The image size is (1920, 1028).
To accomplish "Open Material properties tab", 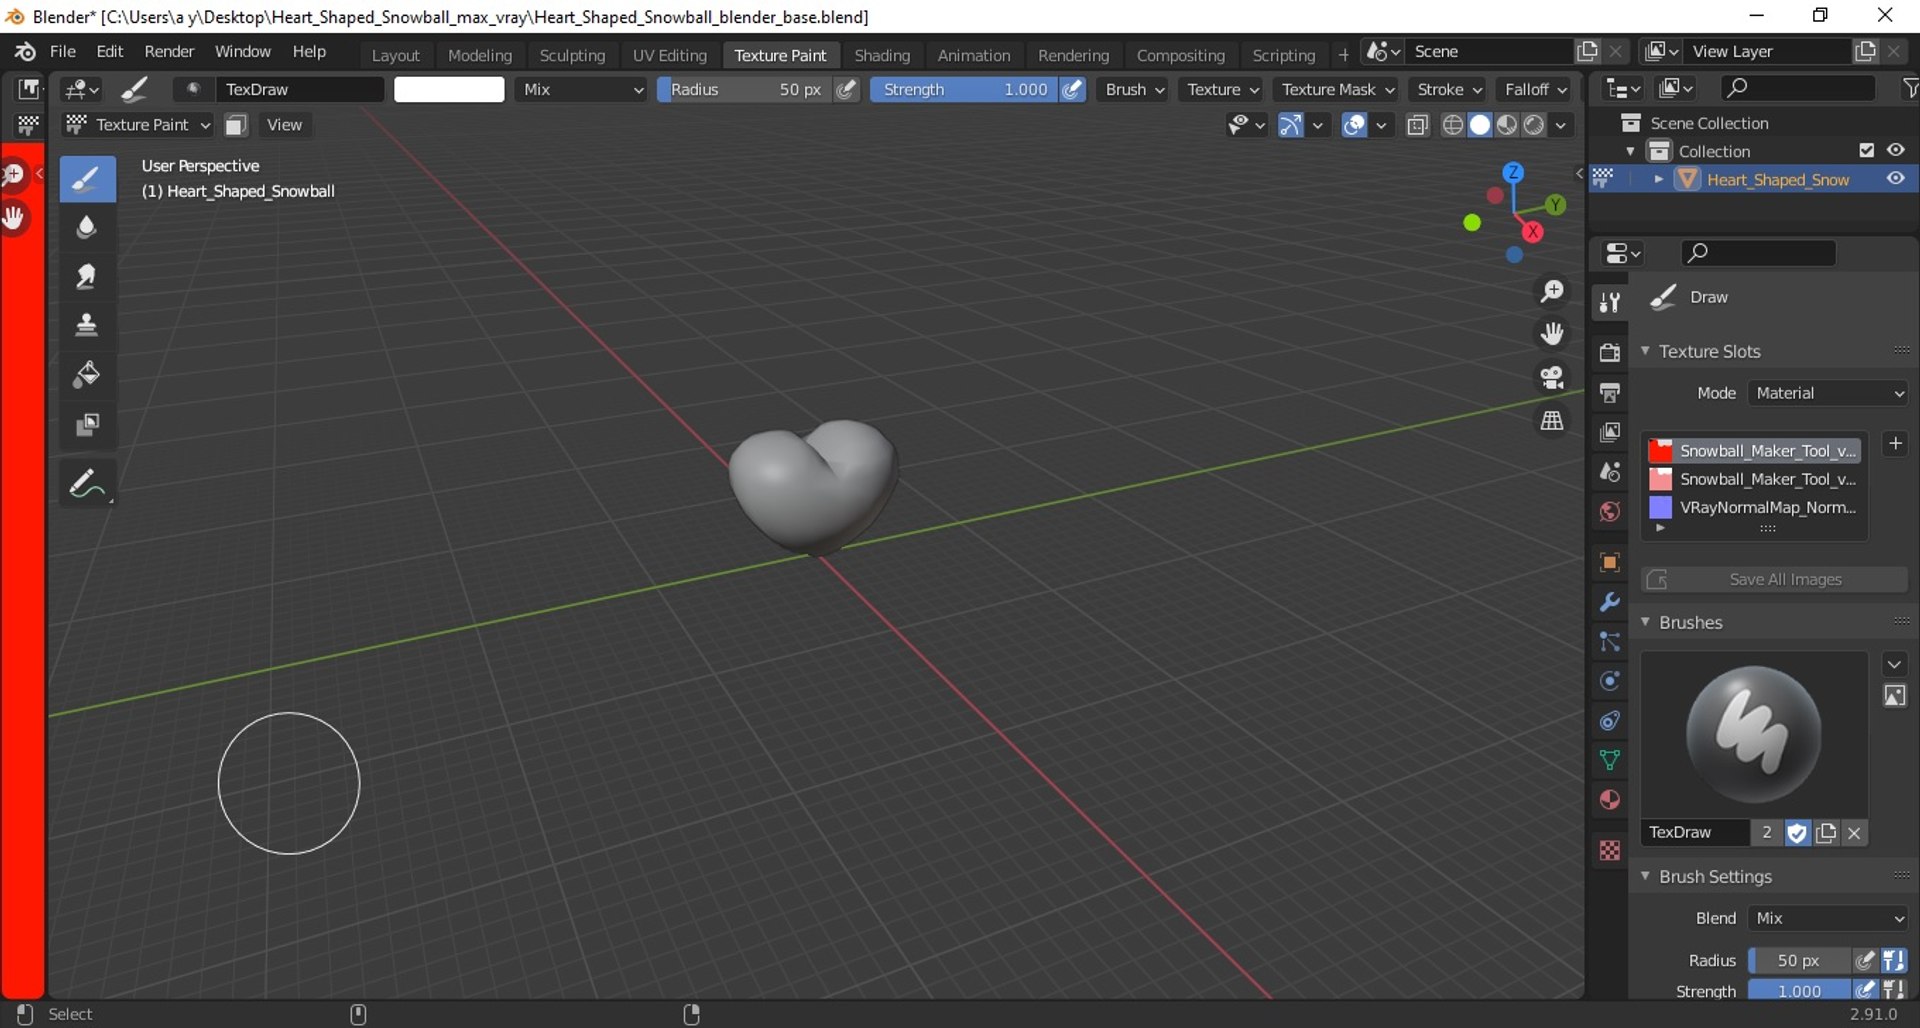I will click(x=1609, y=800).
